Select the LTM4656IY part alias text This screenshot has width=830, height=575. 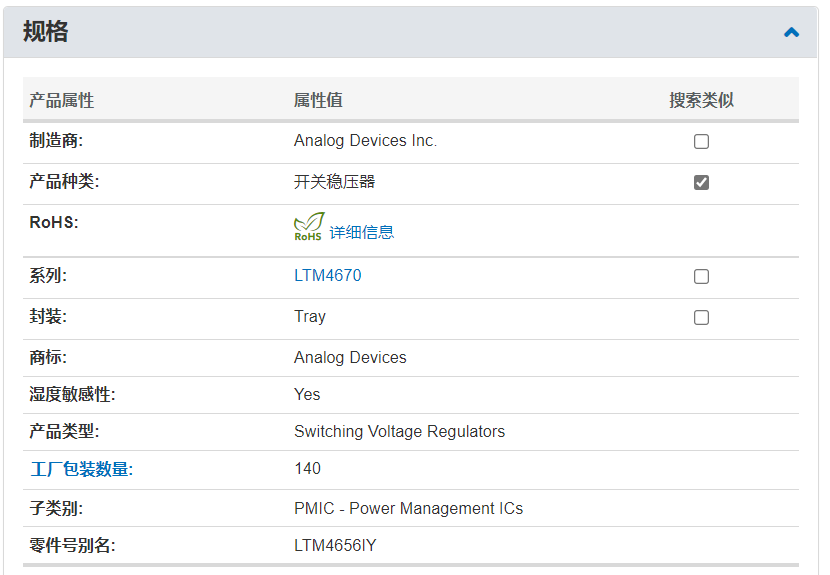(x=335, y=545)
